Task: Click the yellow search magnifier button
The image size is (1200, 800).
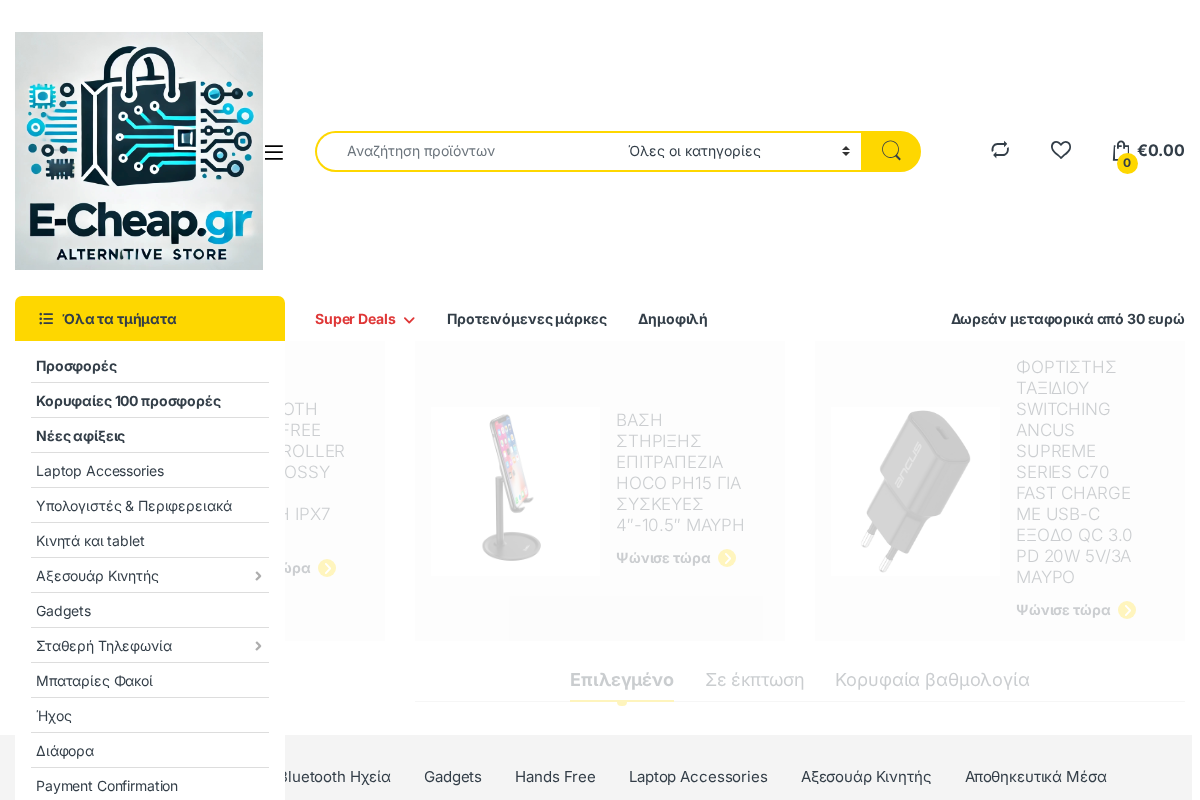Action: 891,151
